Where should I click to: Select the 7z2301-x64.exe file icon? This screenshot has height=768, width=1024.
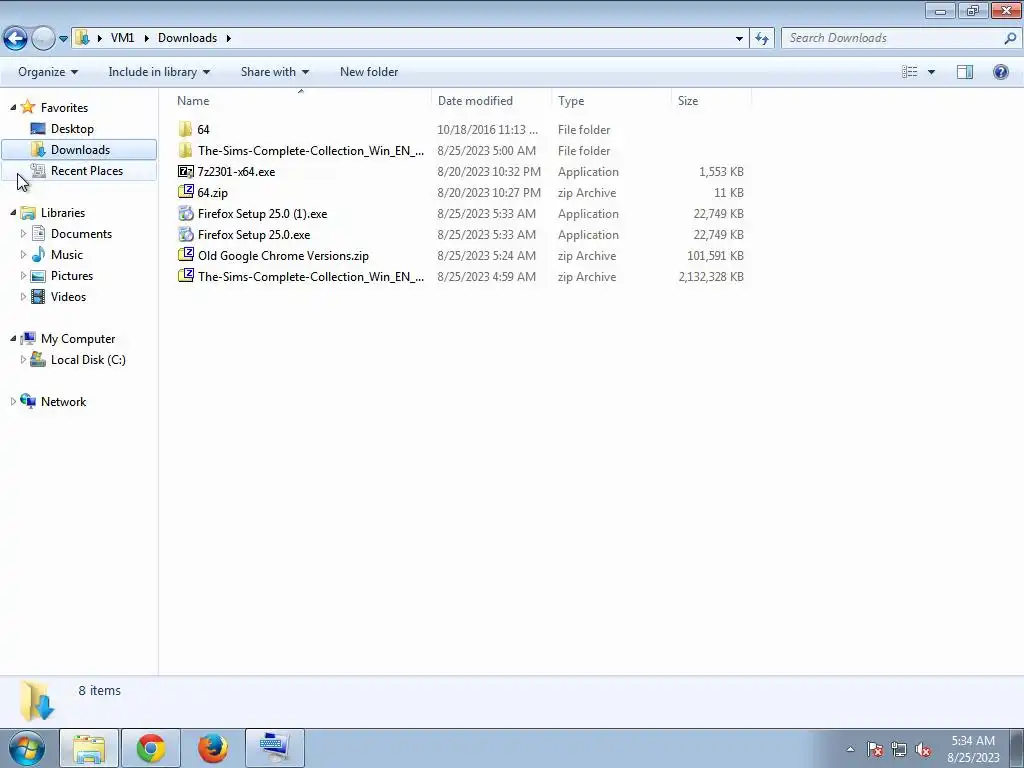[x=185, y=172]
